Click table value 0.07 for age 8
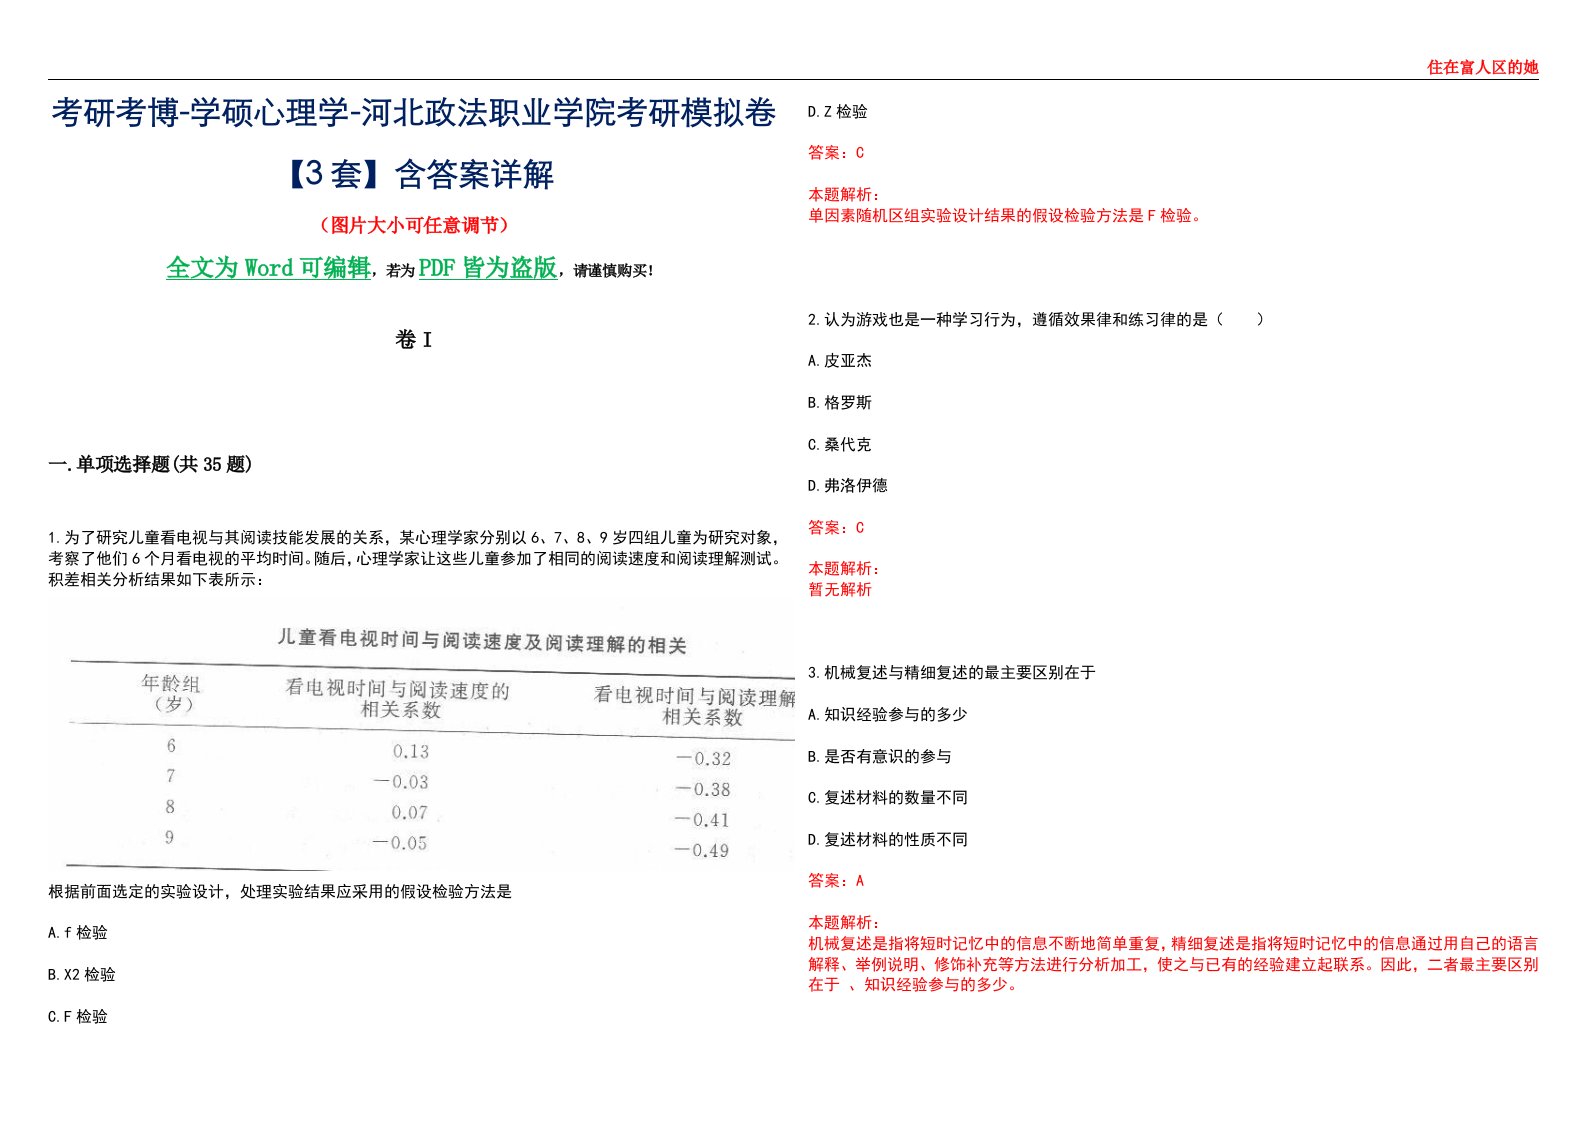Viewport: 1587px width, 1122px height. pos(409,813)
